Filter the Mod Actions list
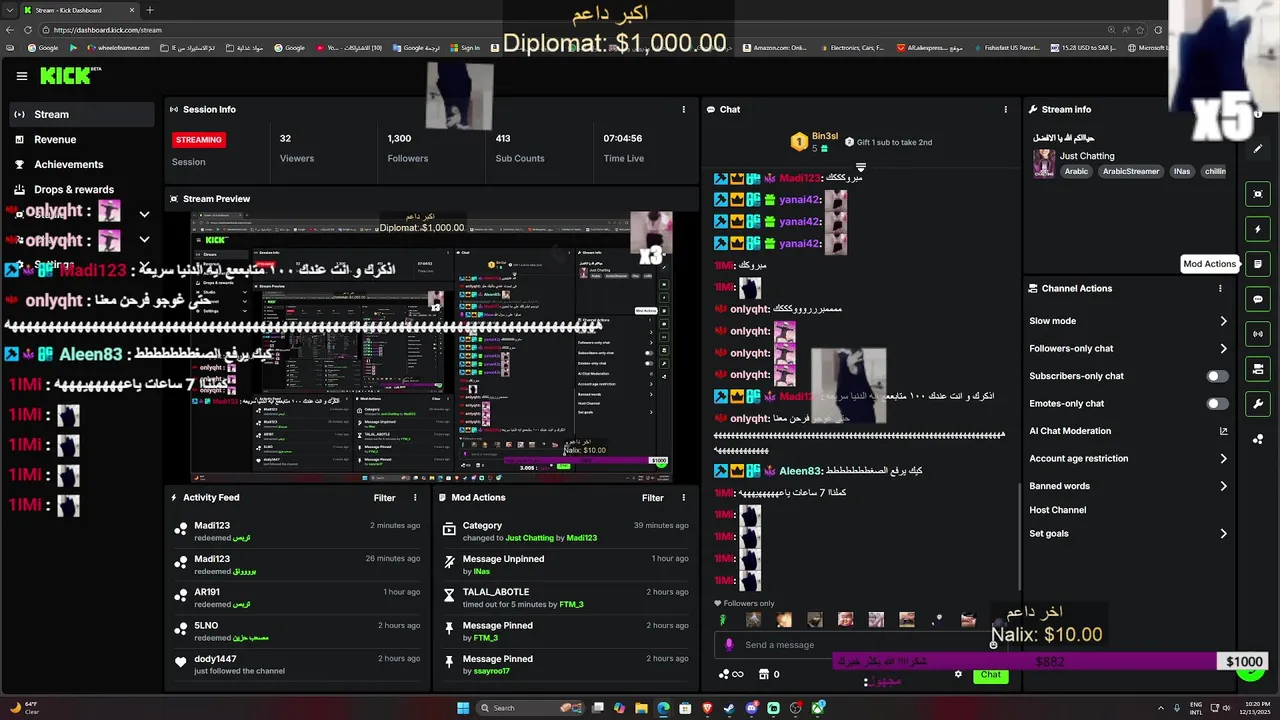Viewport: 1280px width, 720px height. click(x=653, y=497)
